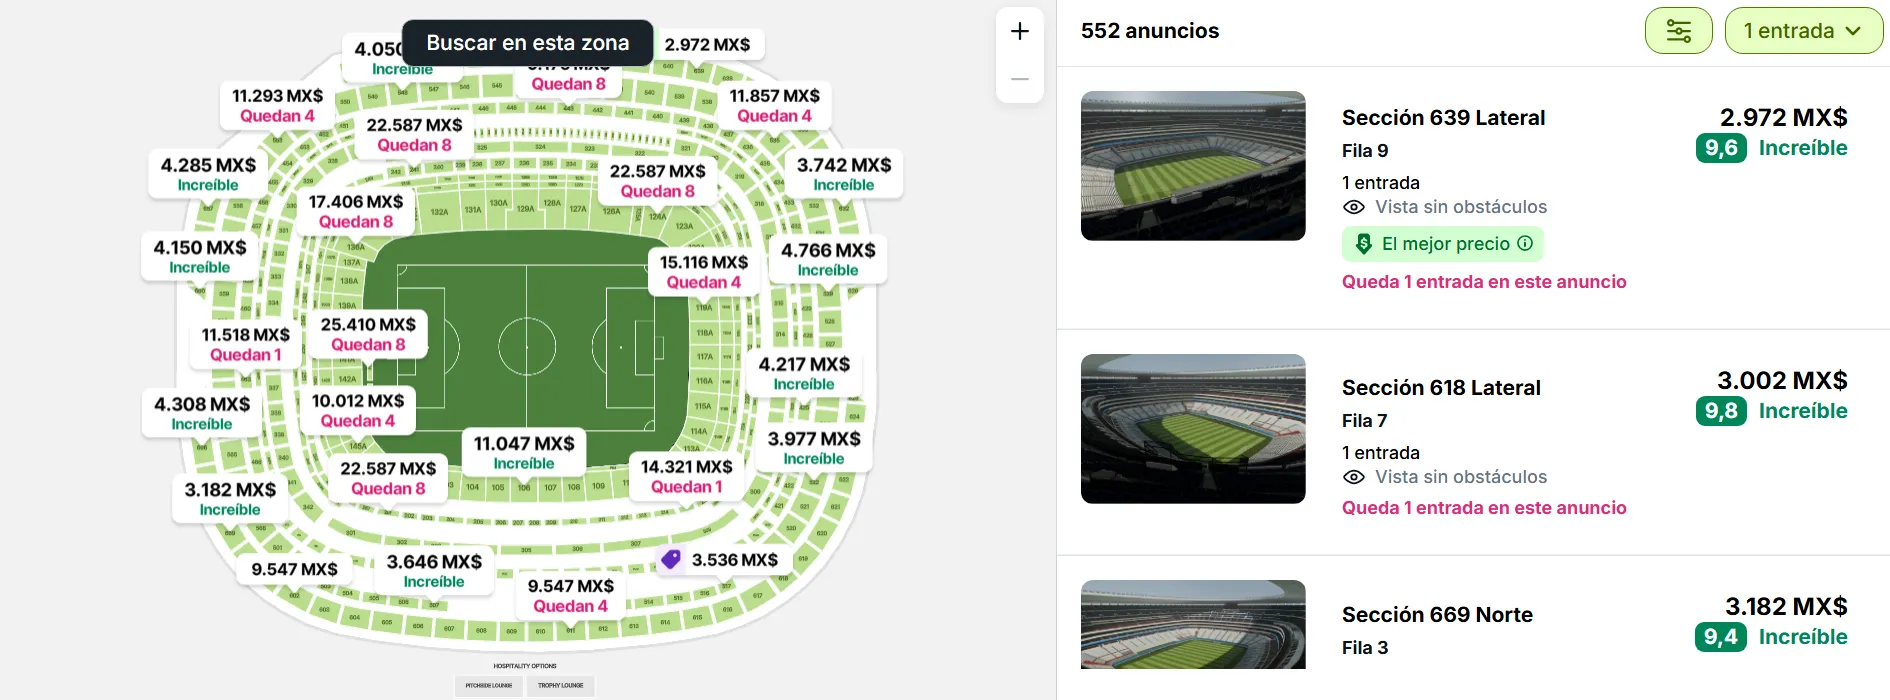Select the PITCHSIDE LOUNGE option
Image resolution: width=1890 pixels, height=700 pixels.
(x=488, y=686)
